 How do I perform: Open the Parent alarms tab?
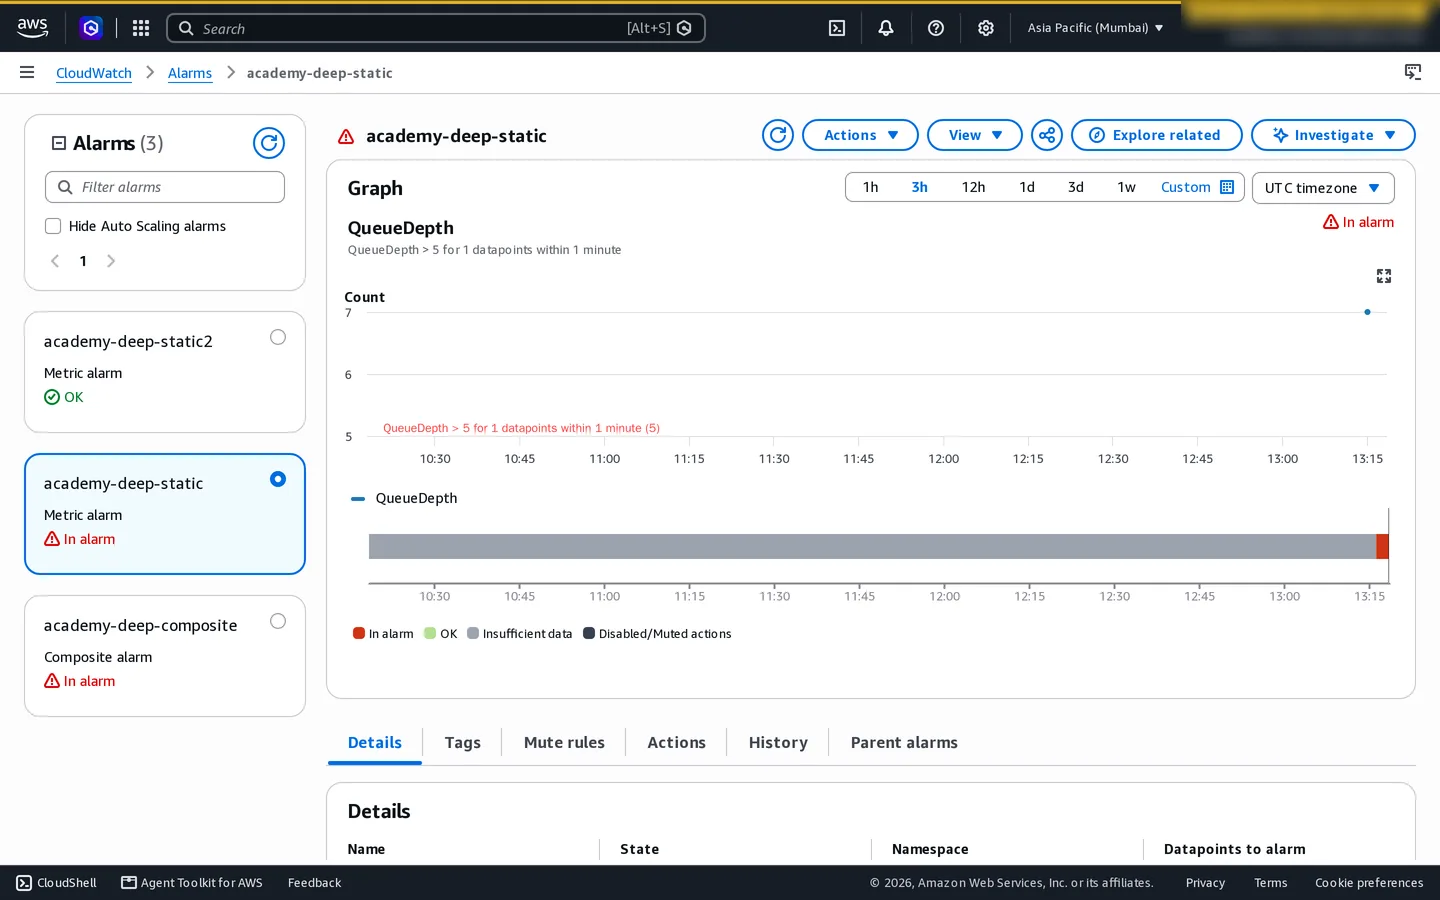pos(904,742)
